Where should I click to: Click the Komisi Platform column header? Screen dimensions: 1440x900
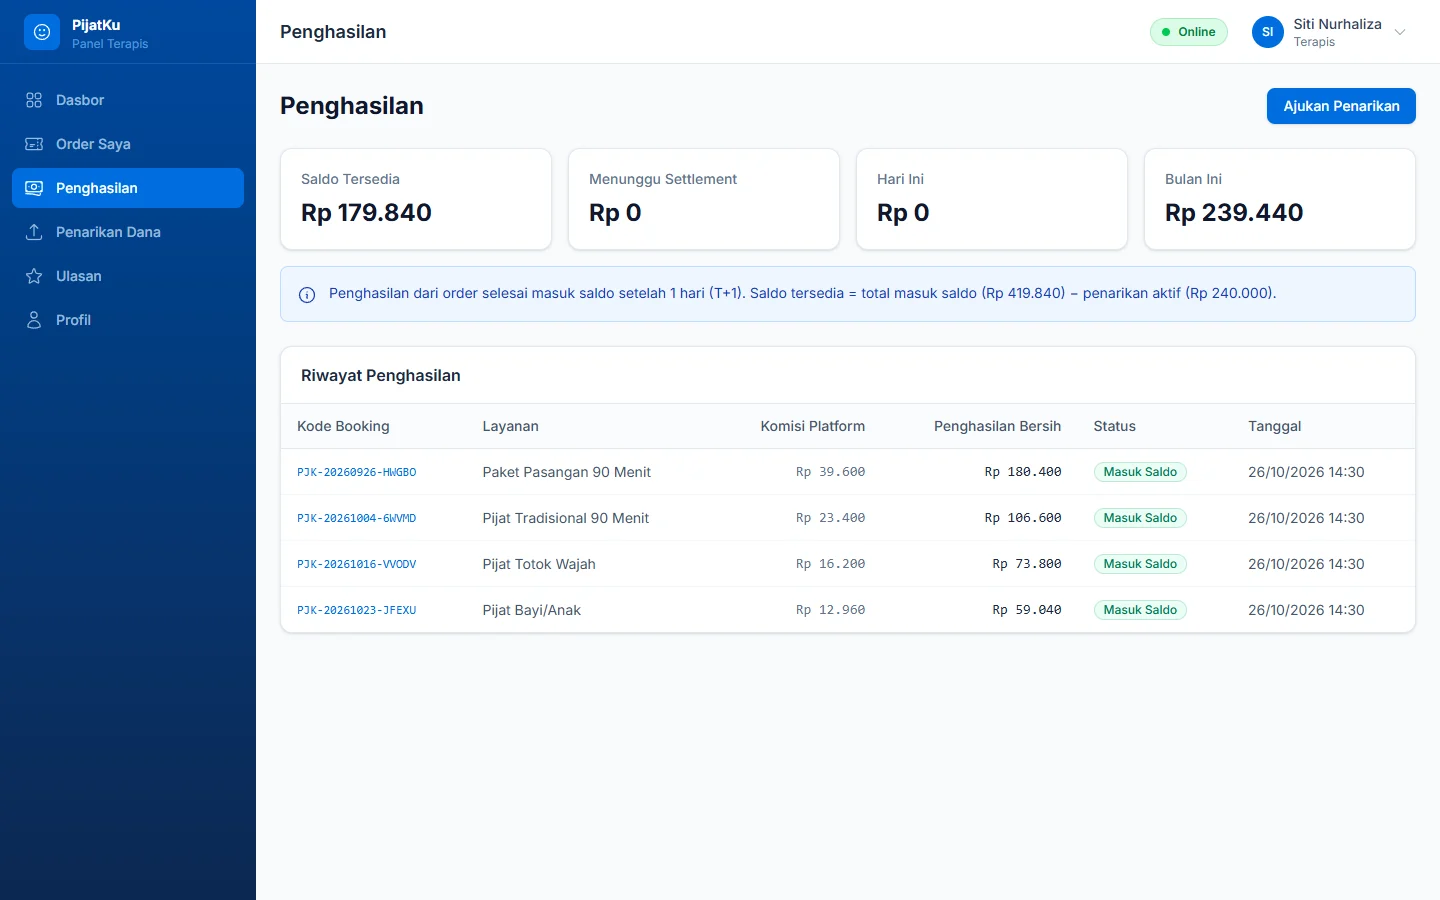coord(812,426)
